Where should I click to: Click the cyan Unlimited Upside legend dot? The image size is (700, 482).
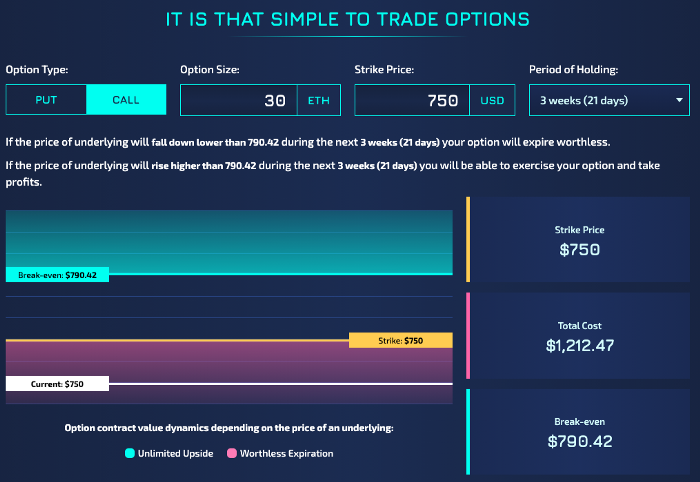click(x=130, y=454)
